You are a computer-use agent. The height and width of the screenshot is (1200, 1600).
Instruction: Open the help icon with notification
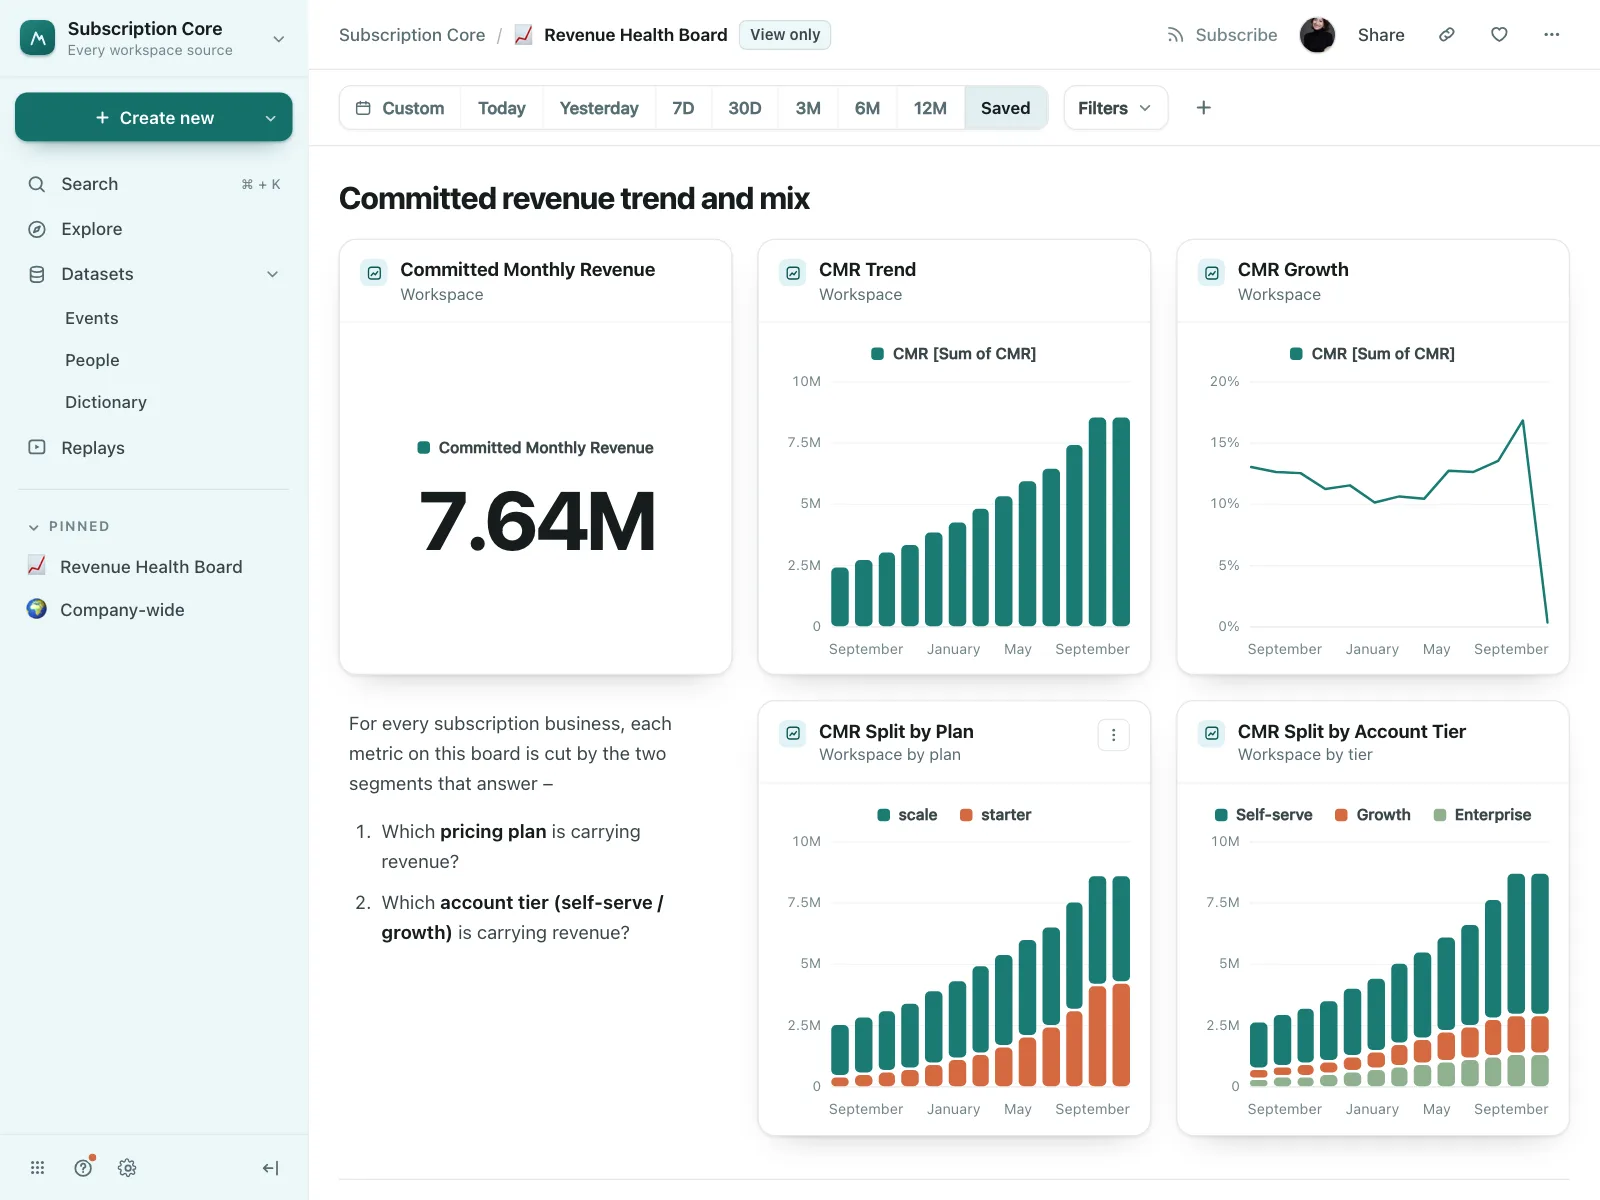(x=84, y=1167)
